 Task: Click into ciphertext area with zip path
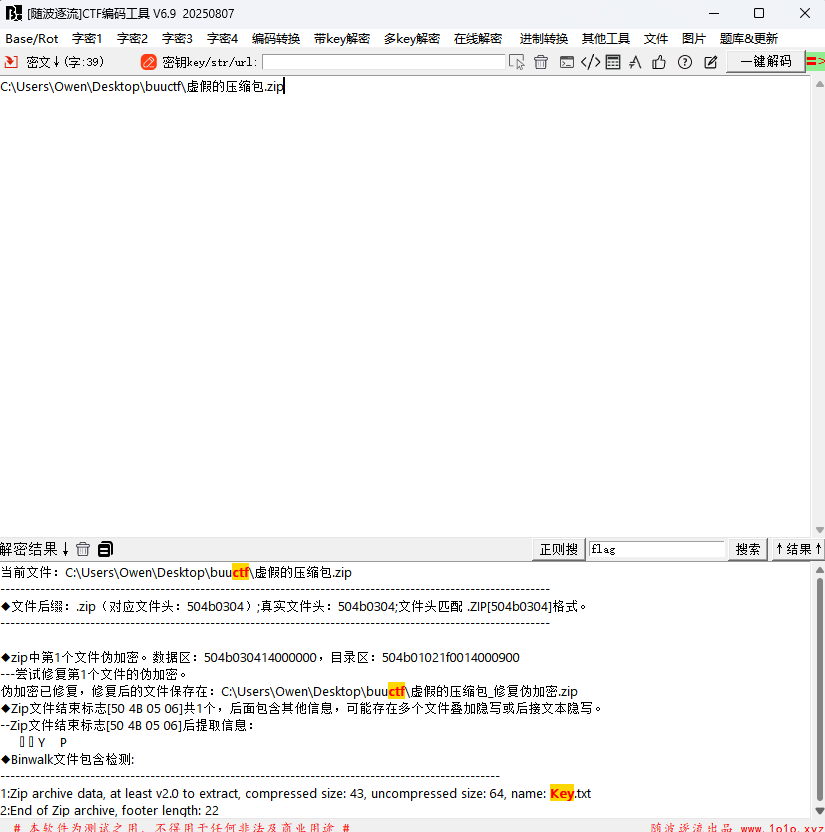pyautogui.click(x=404, y=306)
